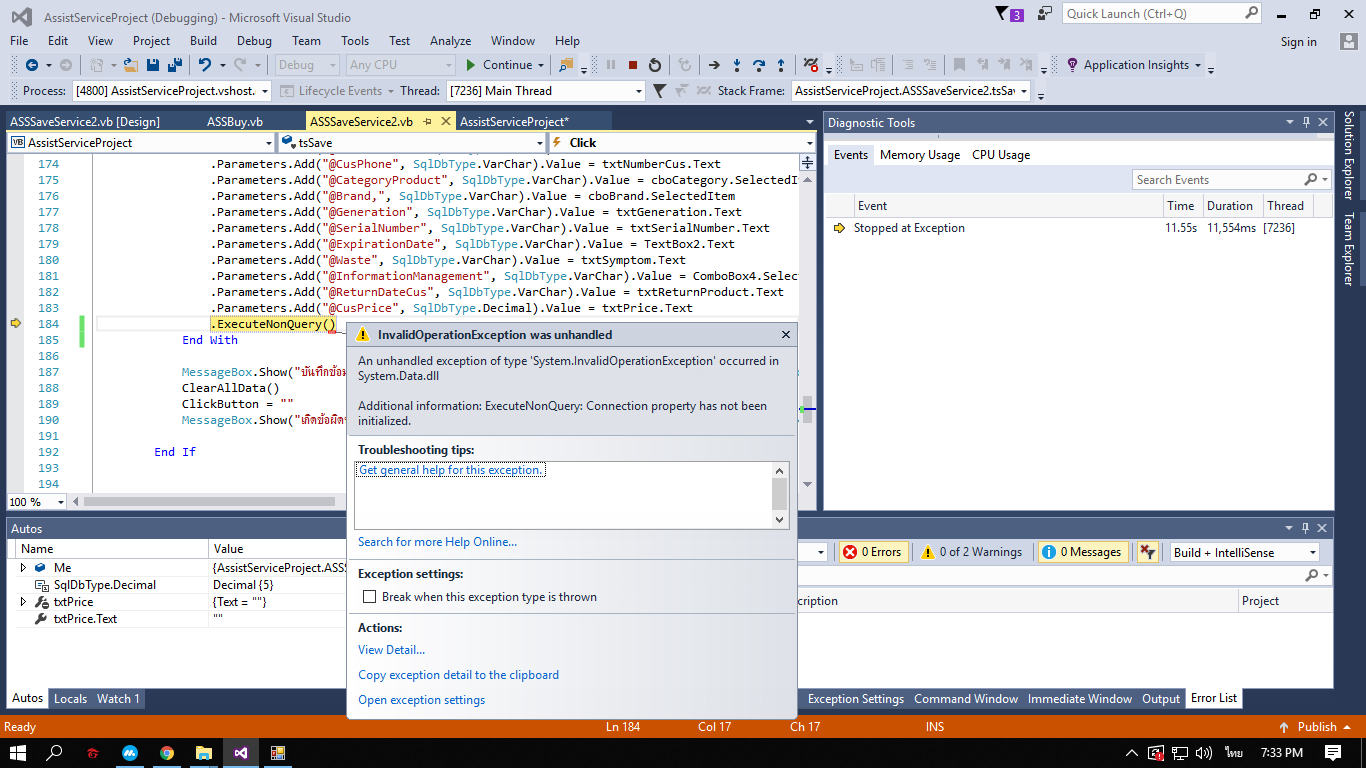1366x768 pixels.
Task: Click the Search Events input field
Action: [x=1217, y=180]
